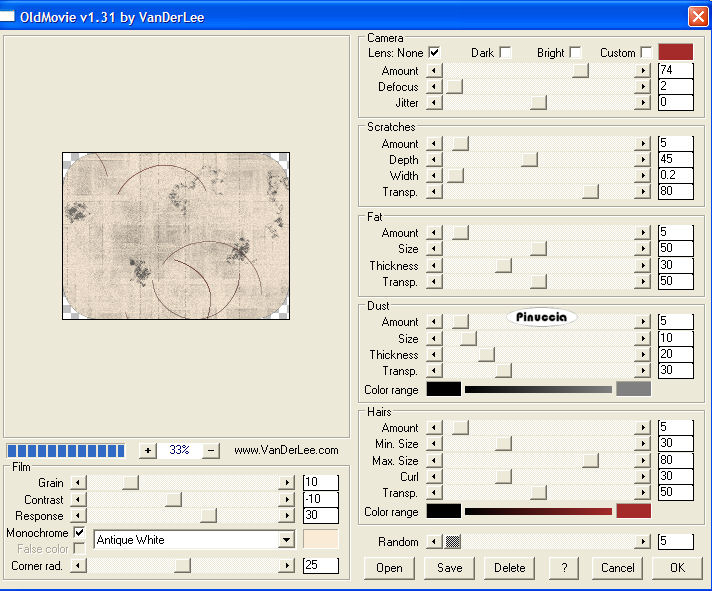Click the zoom out minus button

[x=211, y=451]
